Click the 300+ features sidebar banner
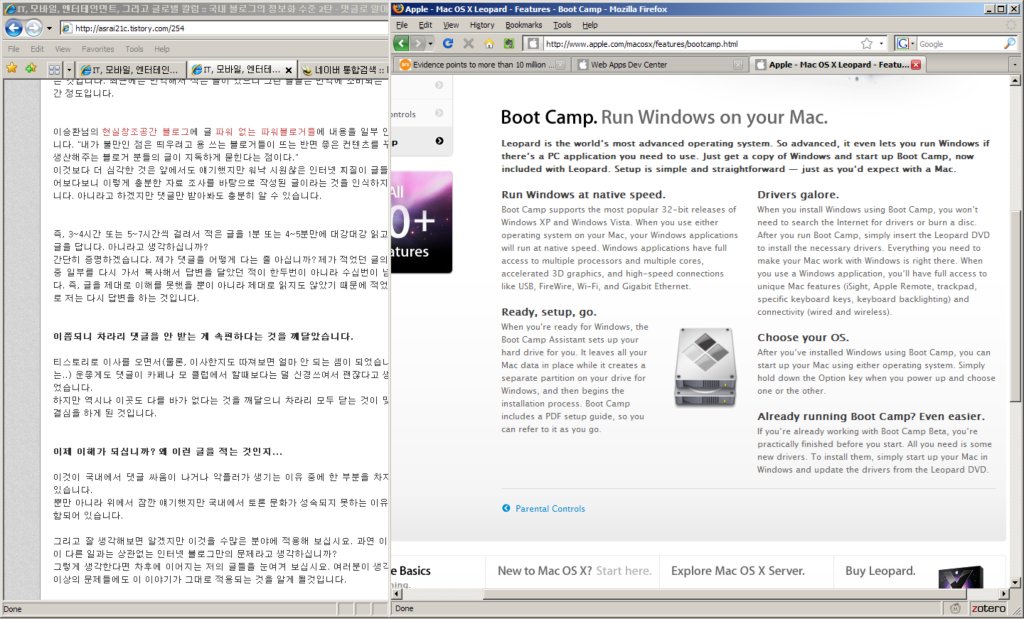 click(422, 222)
